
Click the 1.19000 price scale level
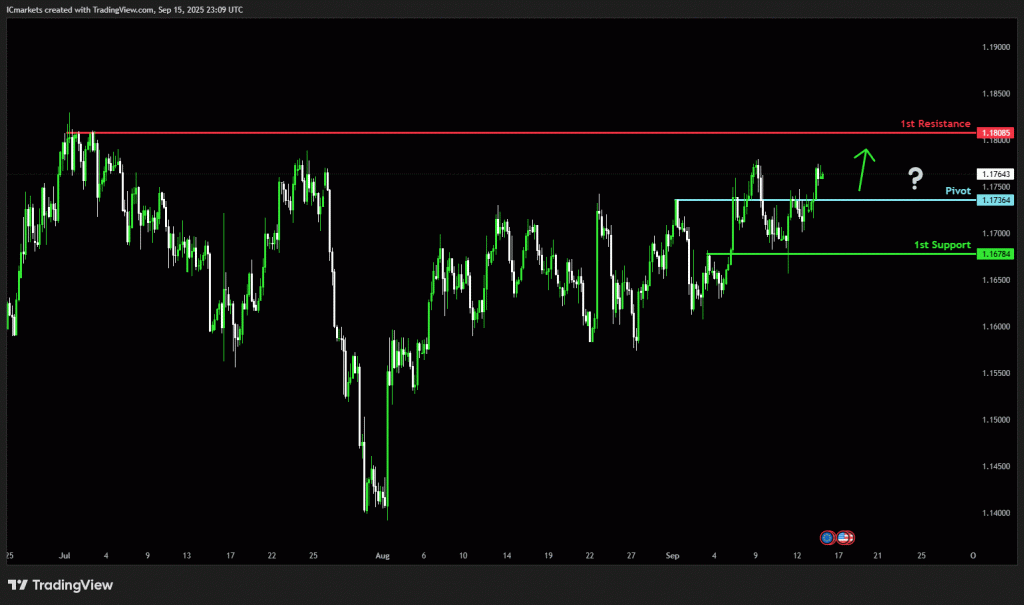[x=996, y=47]
